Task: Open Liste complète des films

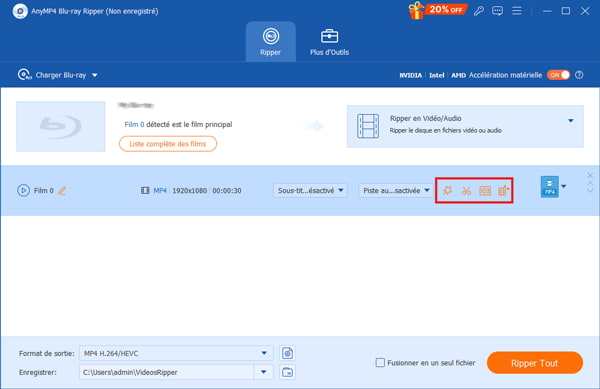Action: [168, 144]
